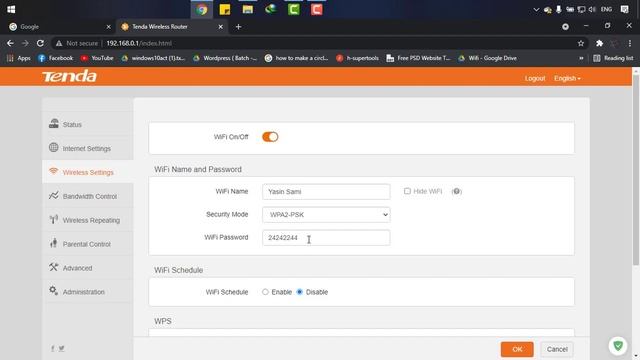Open the English language dropdown

click(567, 78)
